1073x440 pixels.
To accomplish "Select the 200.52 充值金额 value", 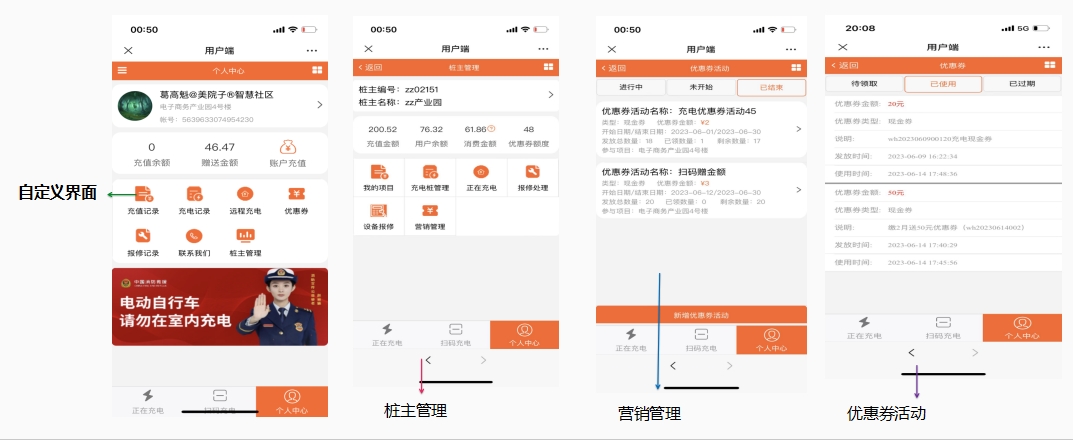I will [x=383, y=129].
